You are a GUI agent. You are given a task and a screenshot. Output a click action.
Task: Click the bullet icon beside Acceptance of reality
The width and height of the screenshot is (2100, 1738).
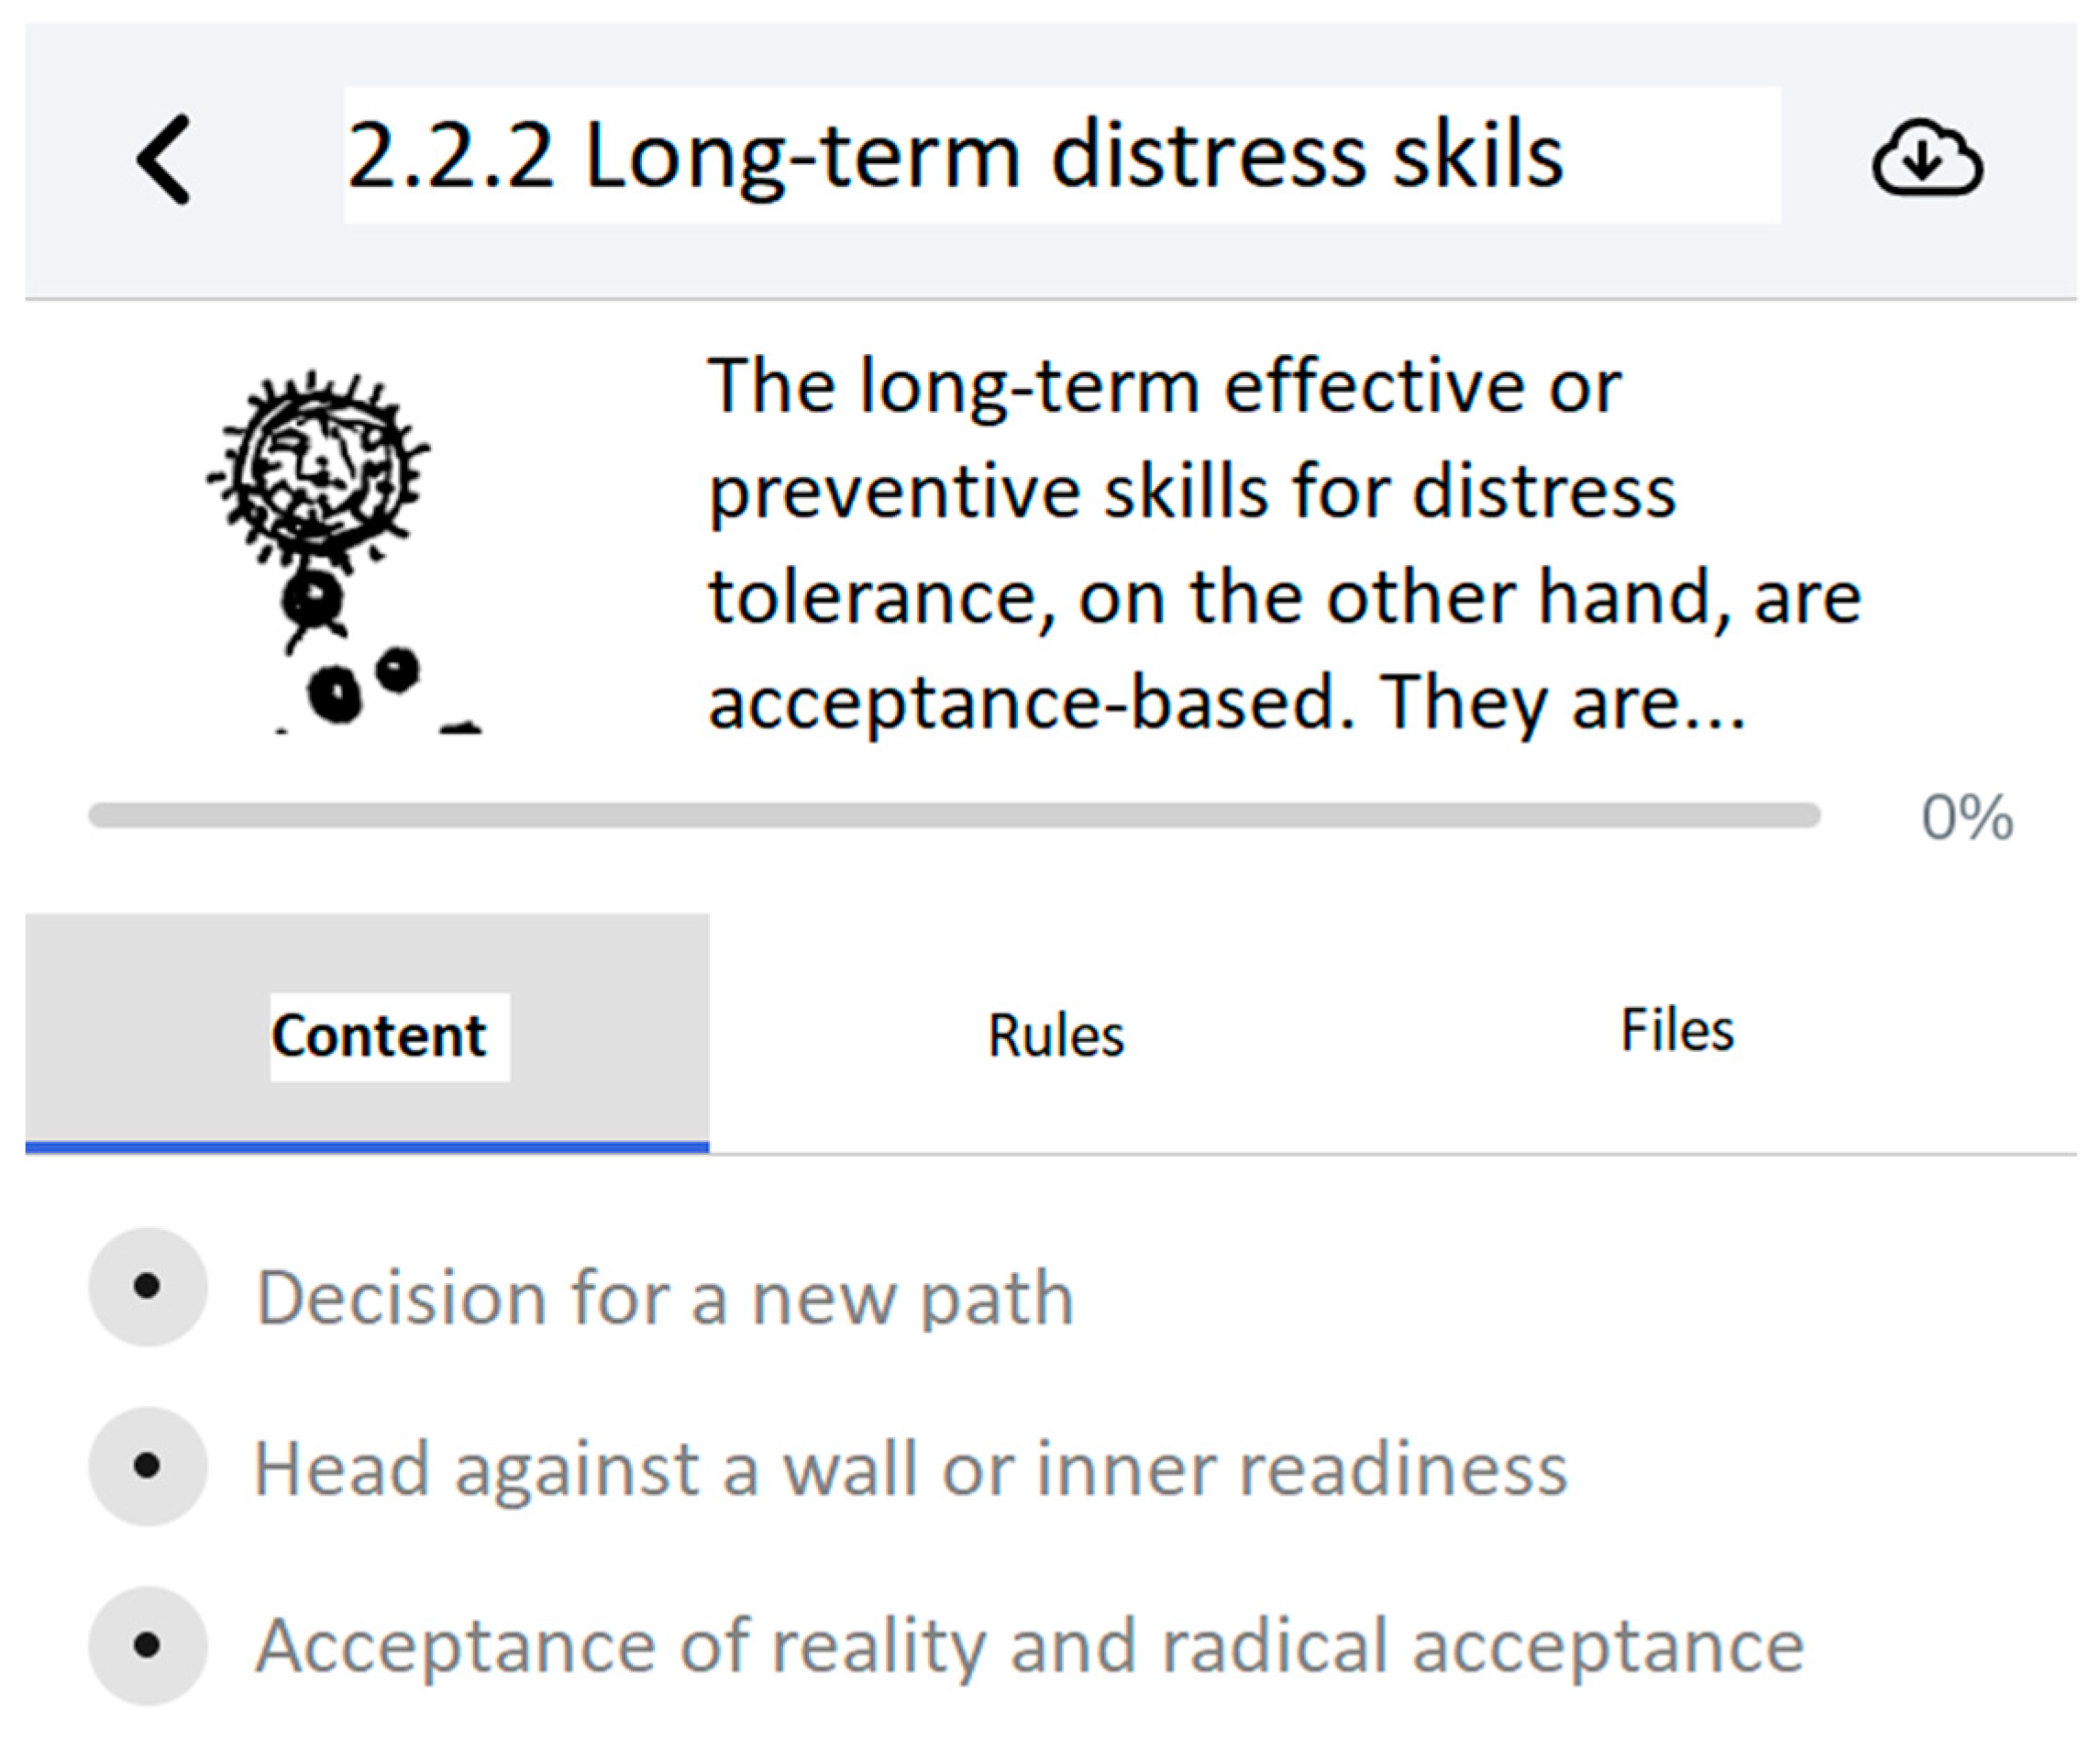tap(147, 1645)
